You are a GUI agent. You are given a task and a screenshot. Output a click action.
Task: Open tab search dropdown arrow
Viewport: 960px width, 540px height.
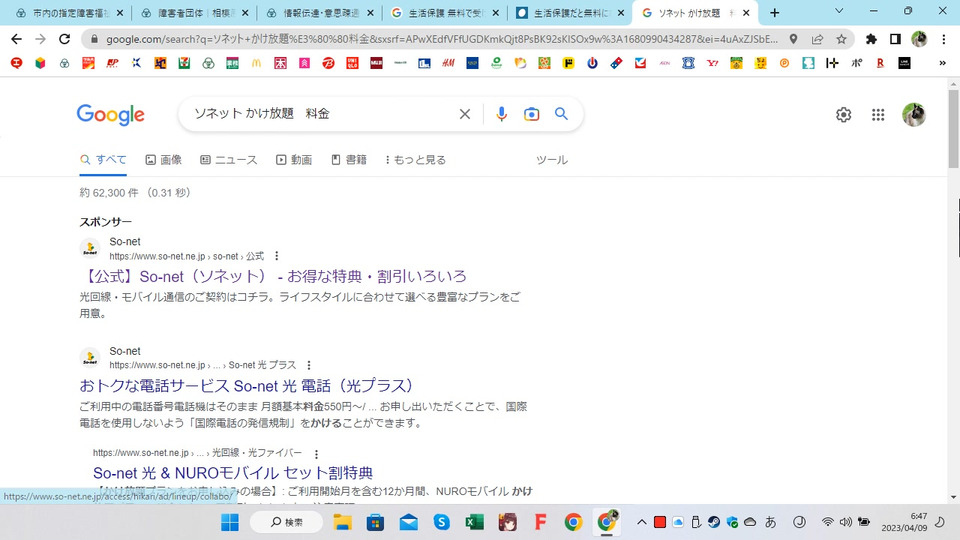click(x=839, y=12)
